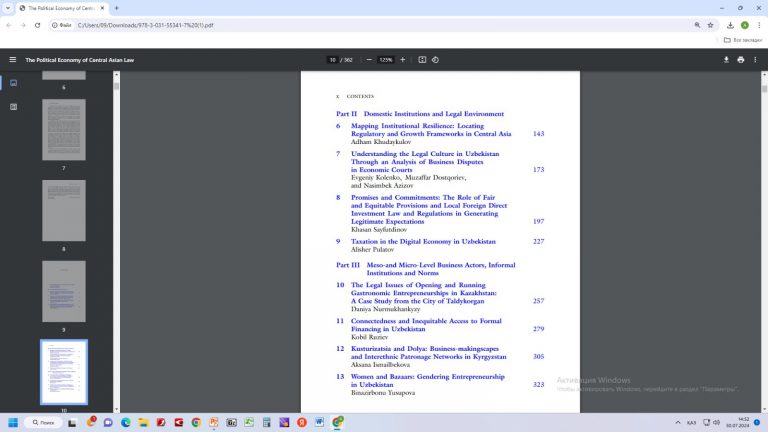Select page 7 thumbnail
Image resolution: width=768 pixels, height=432 pixels.
pos(64,130)
